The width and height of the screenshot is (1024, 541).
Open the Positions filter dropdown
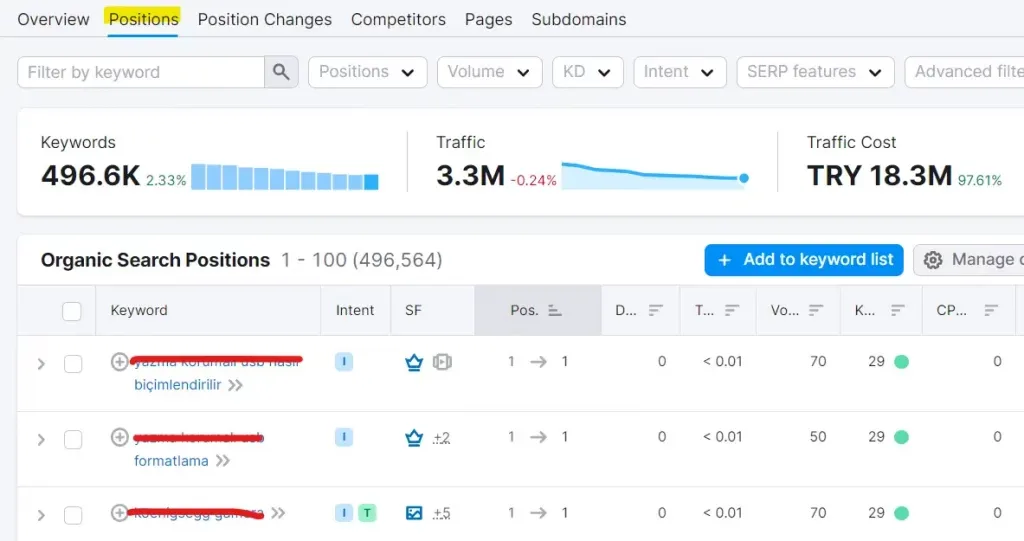point(368,72)
